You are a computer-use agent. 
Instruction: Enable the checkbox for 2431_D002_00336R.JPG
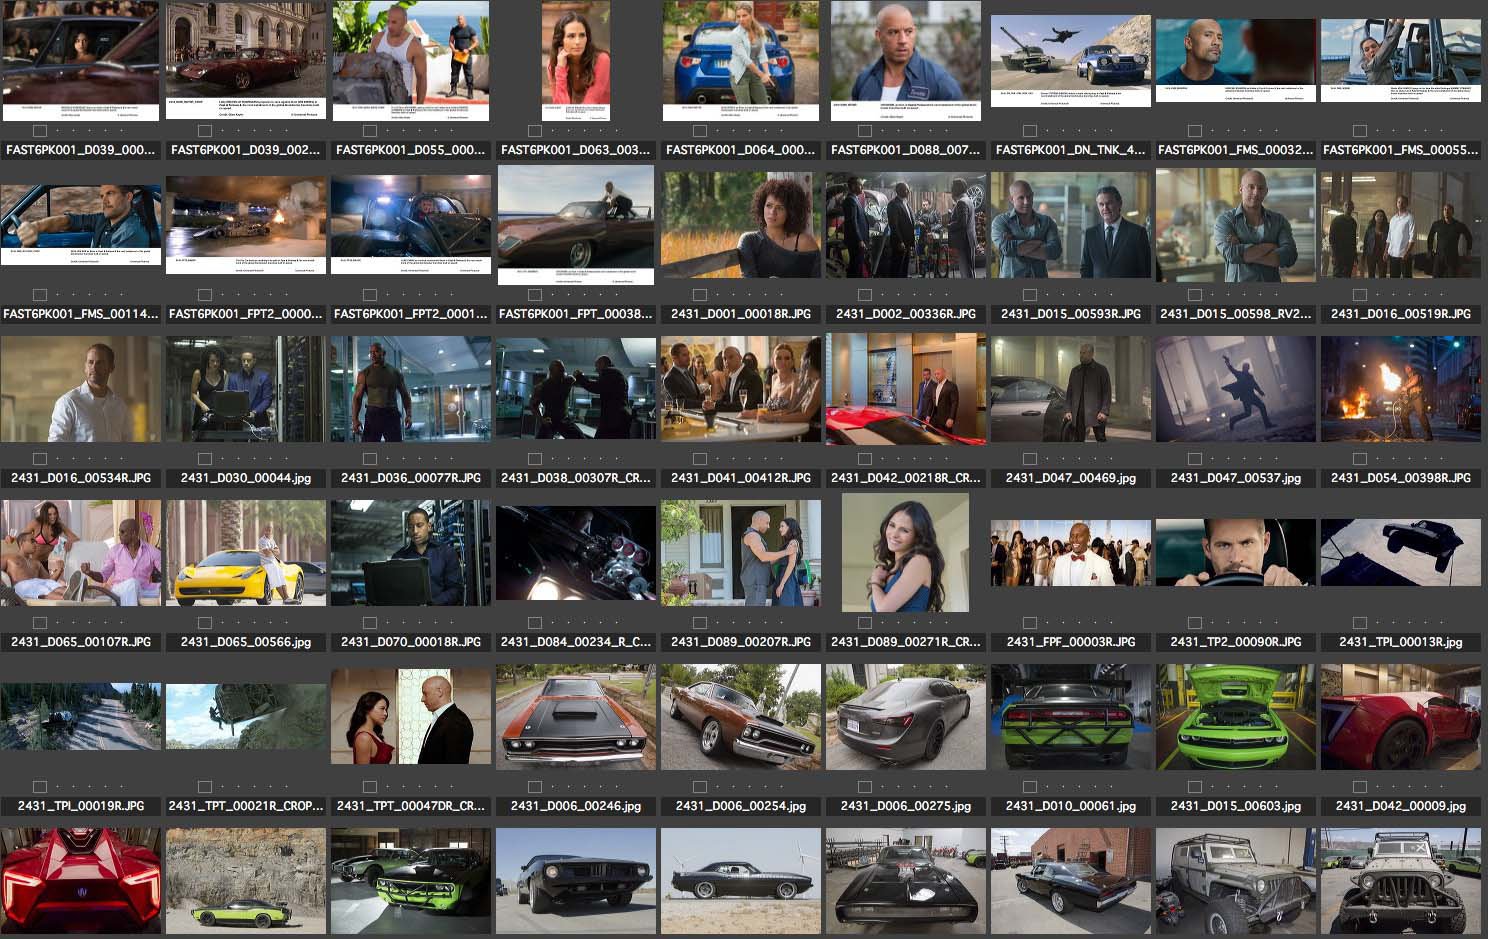865,295
